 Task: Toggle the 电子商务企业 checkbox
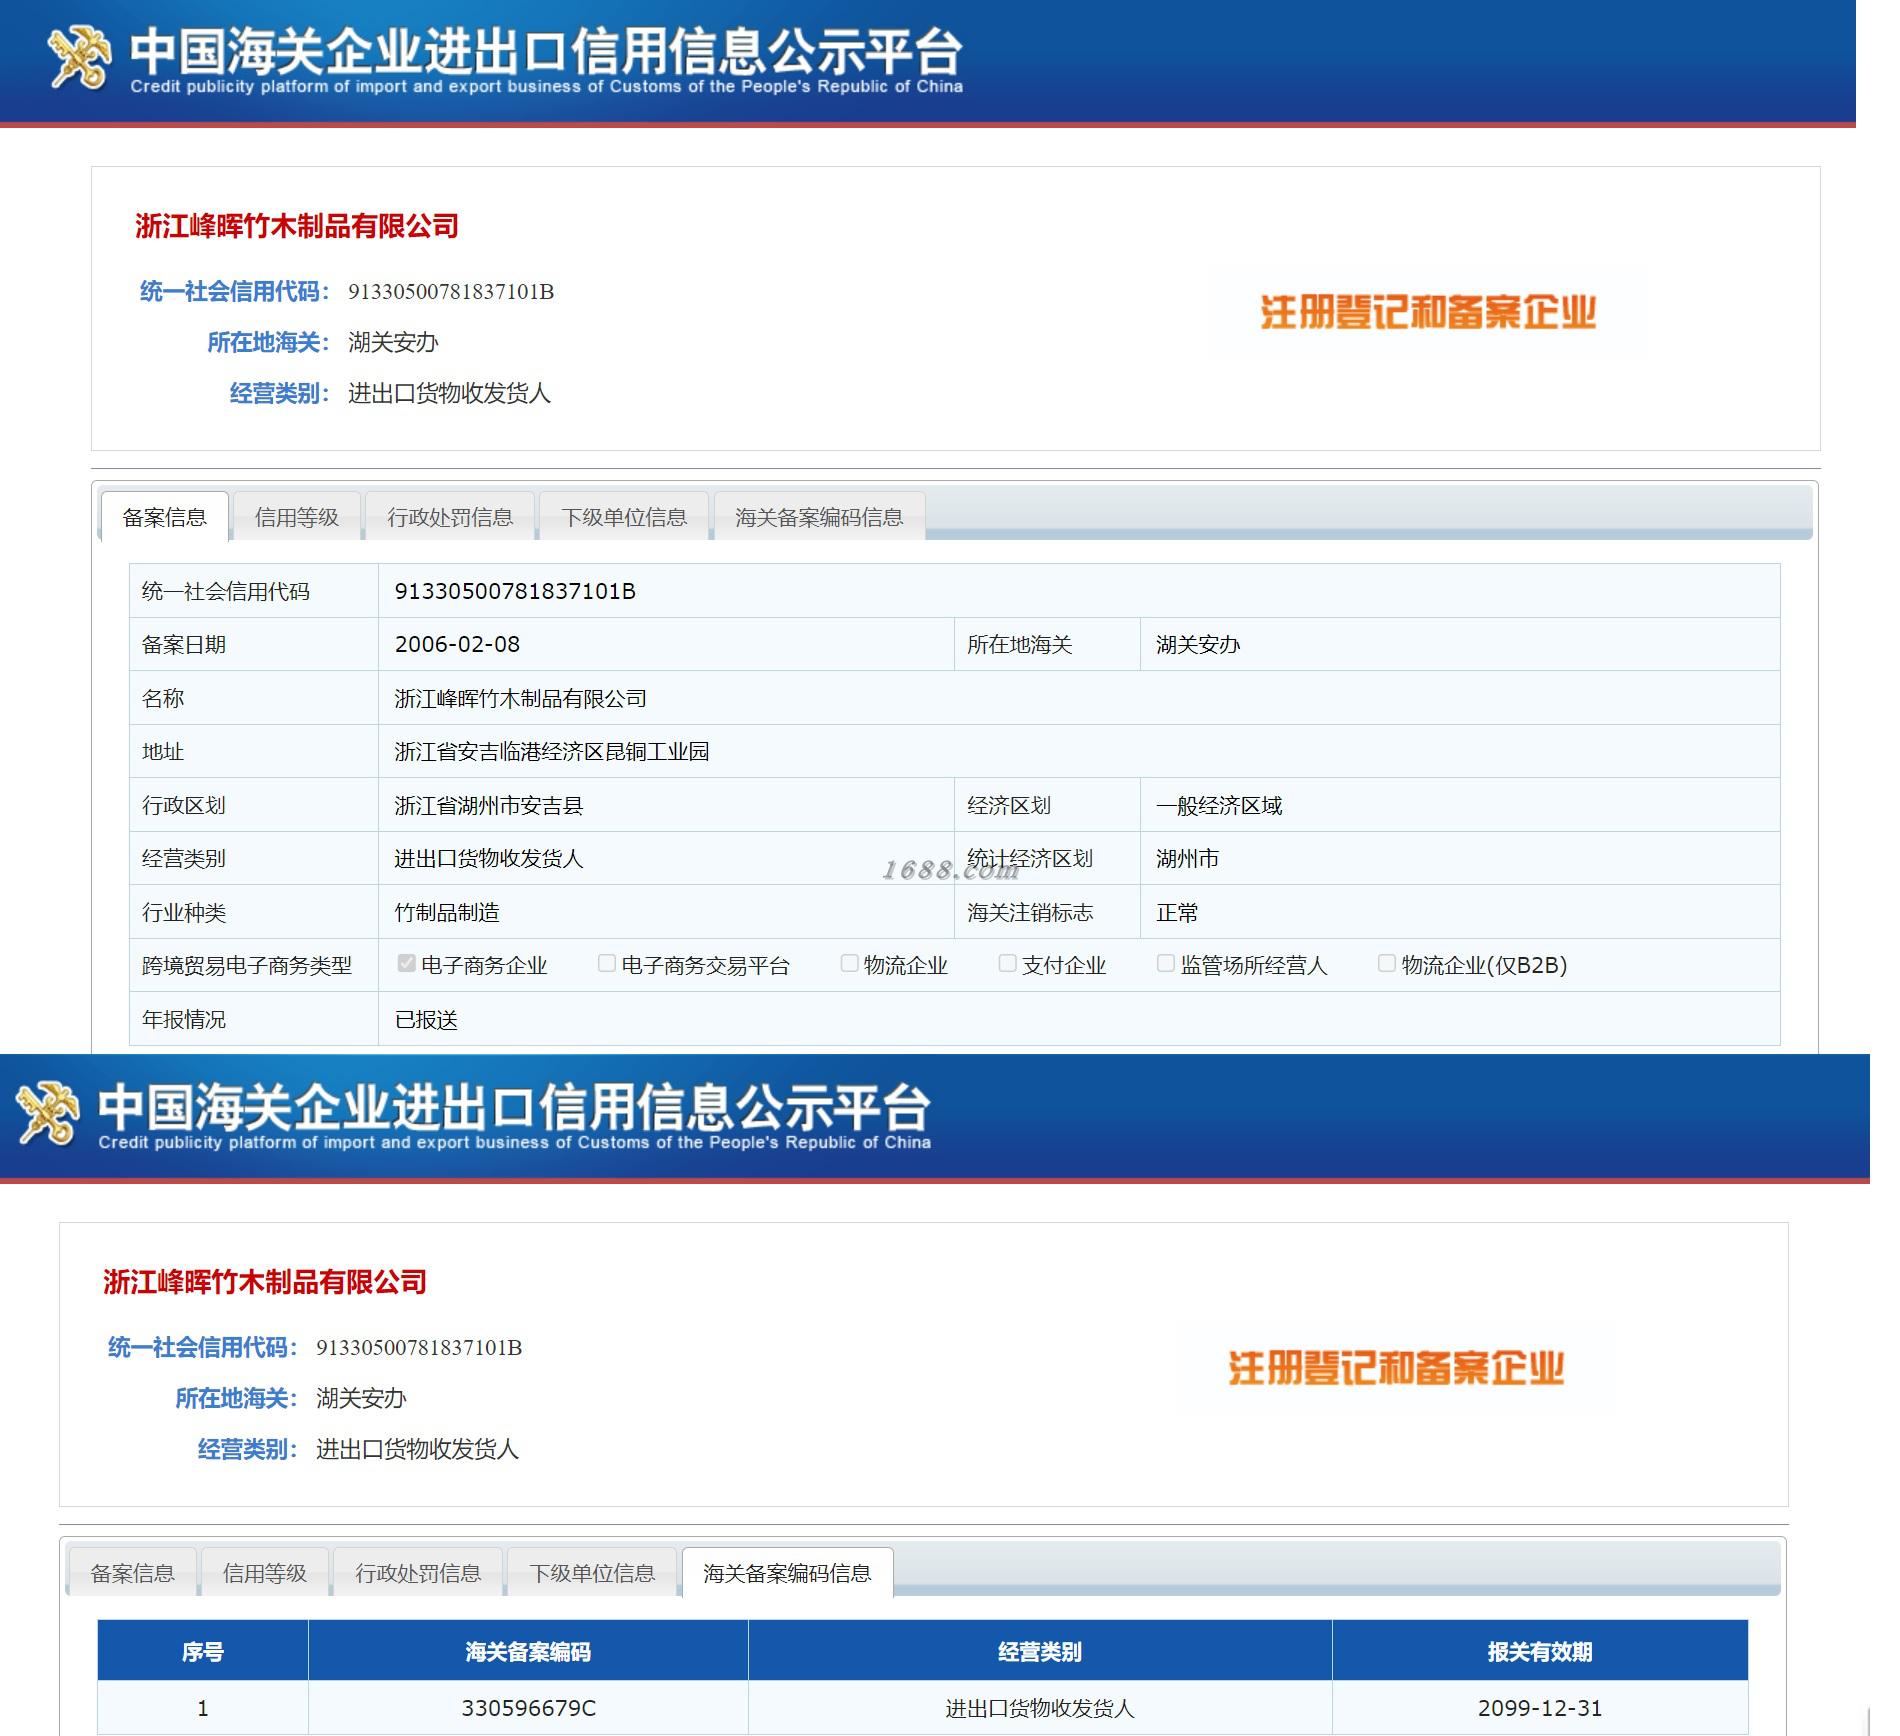[406, 964]
